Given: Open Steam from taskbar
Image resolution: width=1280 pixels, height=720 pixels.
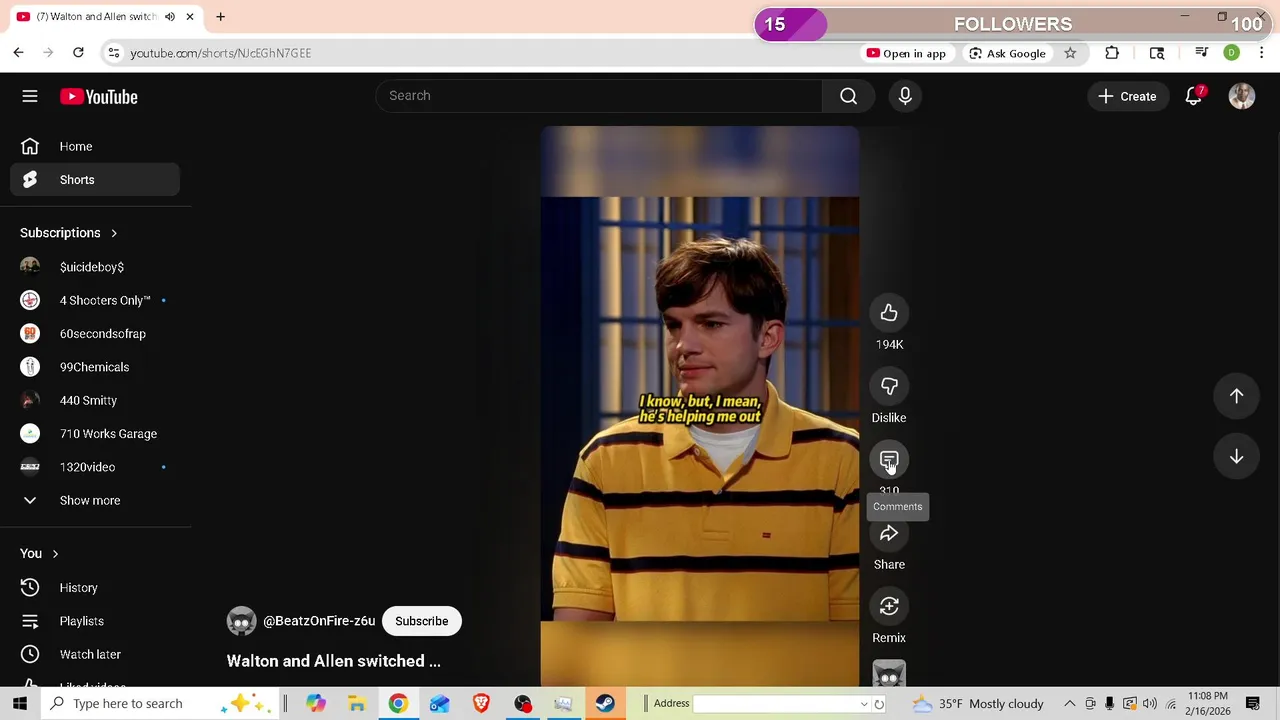Looking at the screenshot, I should [x=605, y=704].
